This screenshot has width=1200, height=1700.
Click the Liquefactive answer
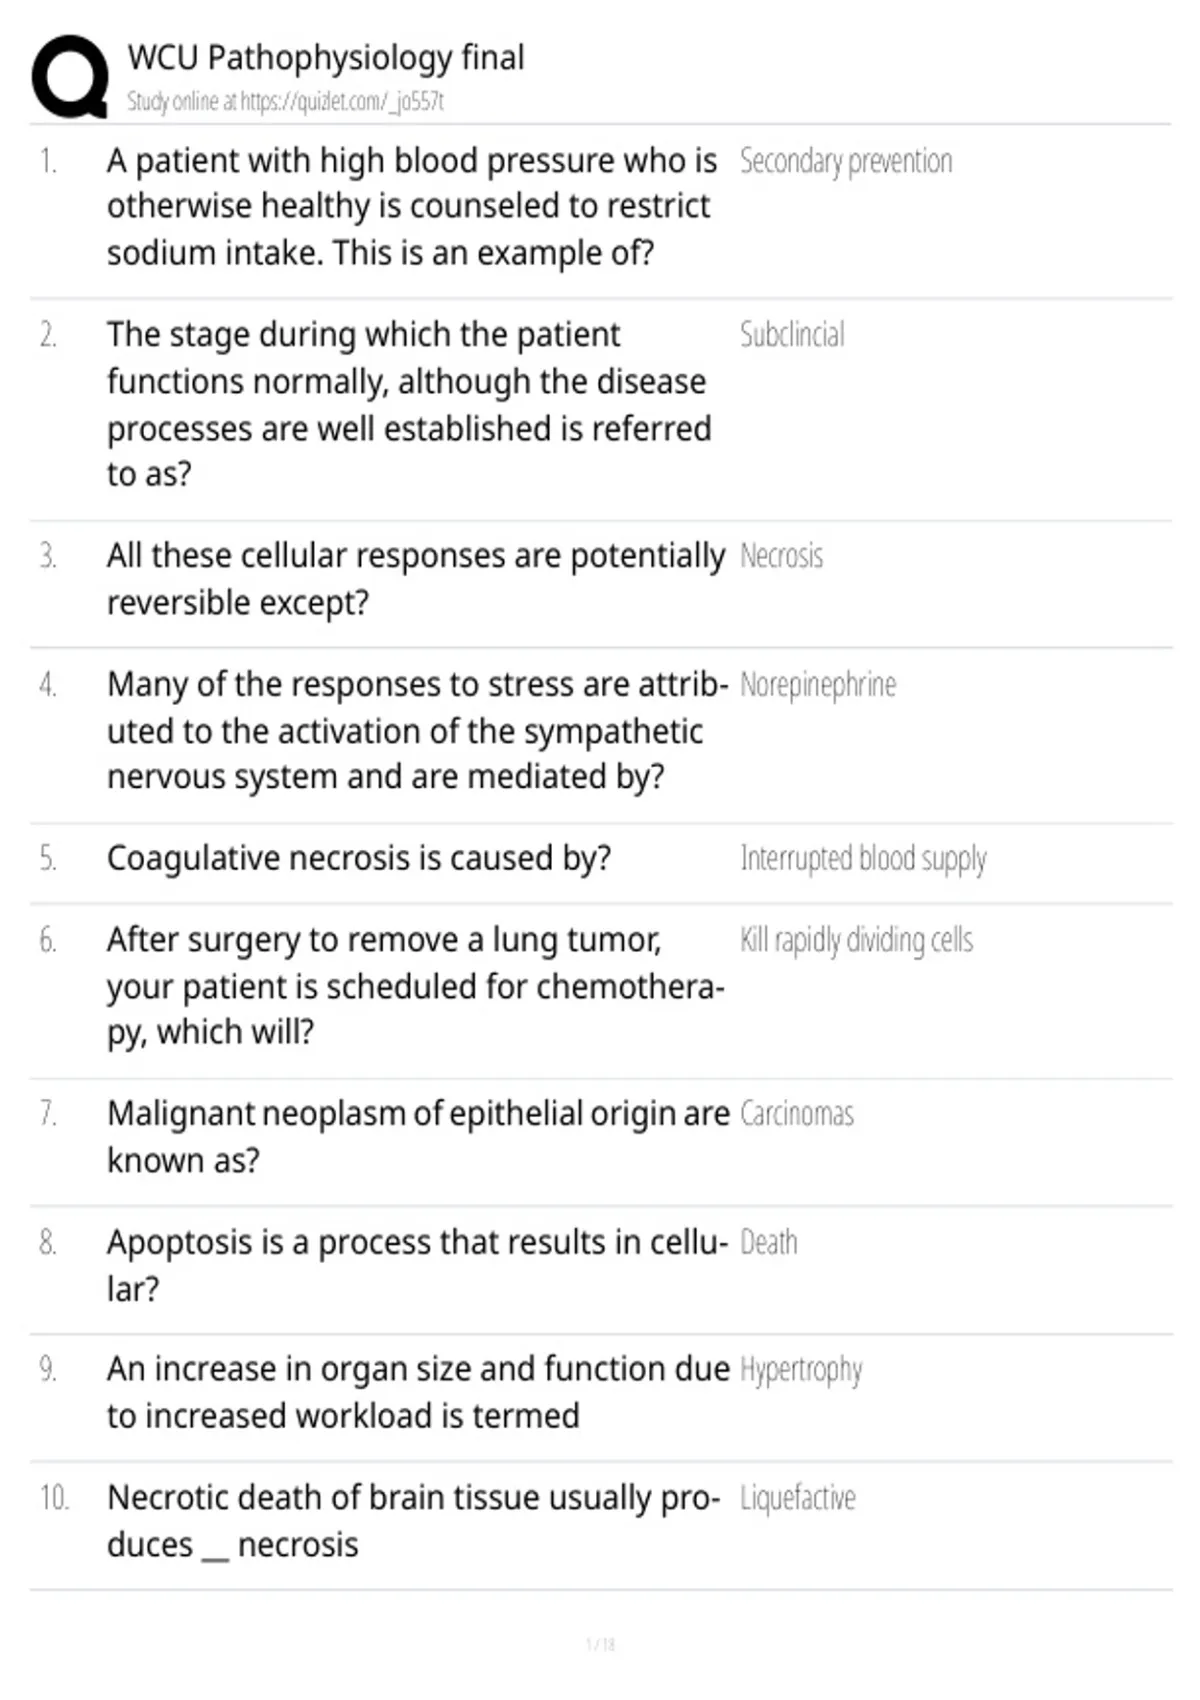tap(798, 1498)
